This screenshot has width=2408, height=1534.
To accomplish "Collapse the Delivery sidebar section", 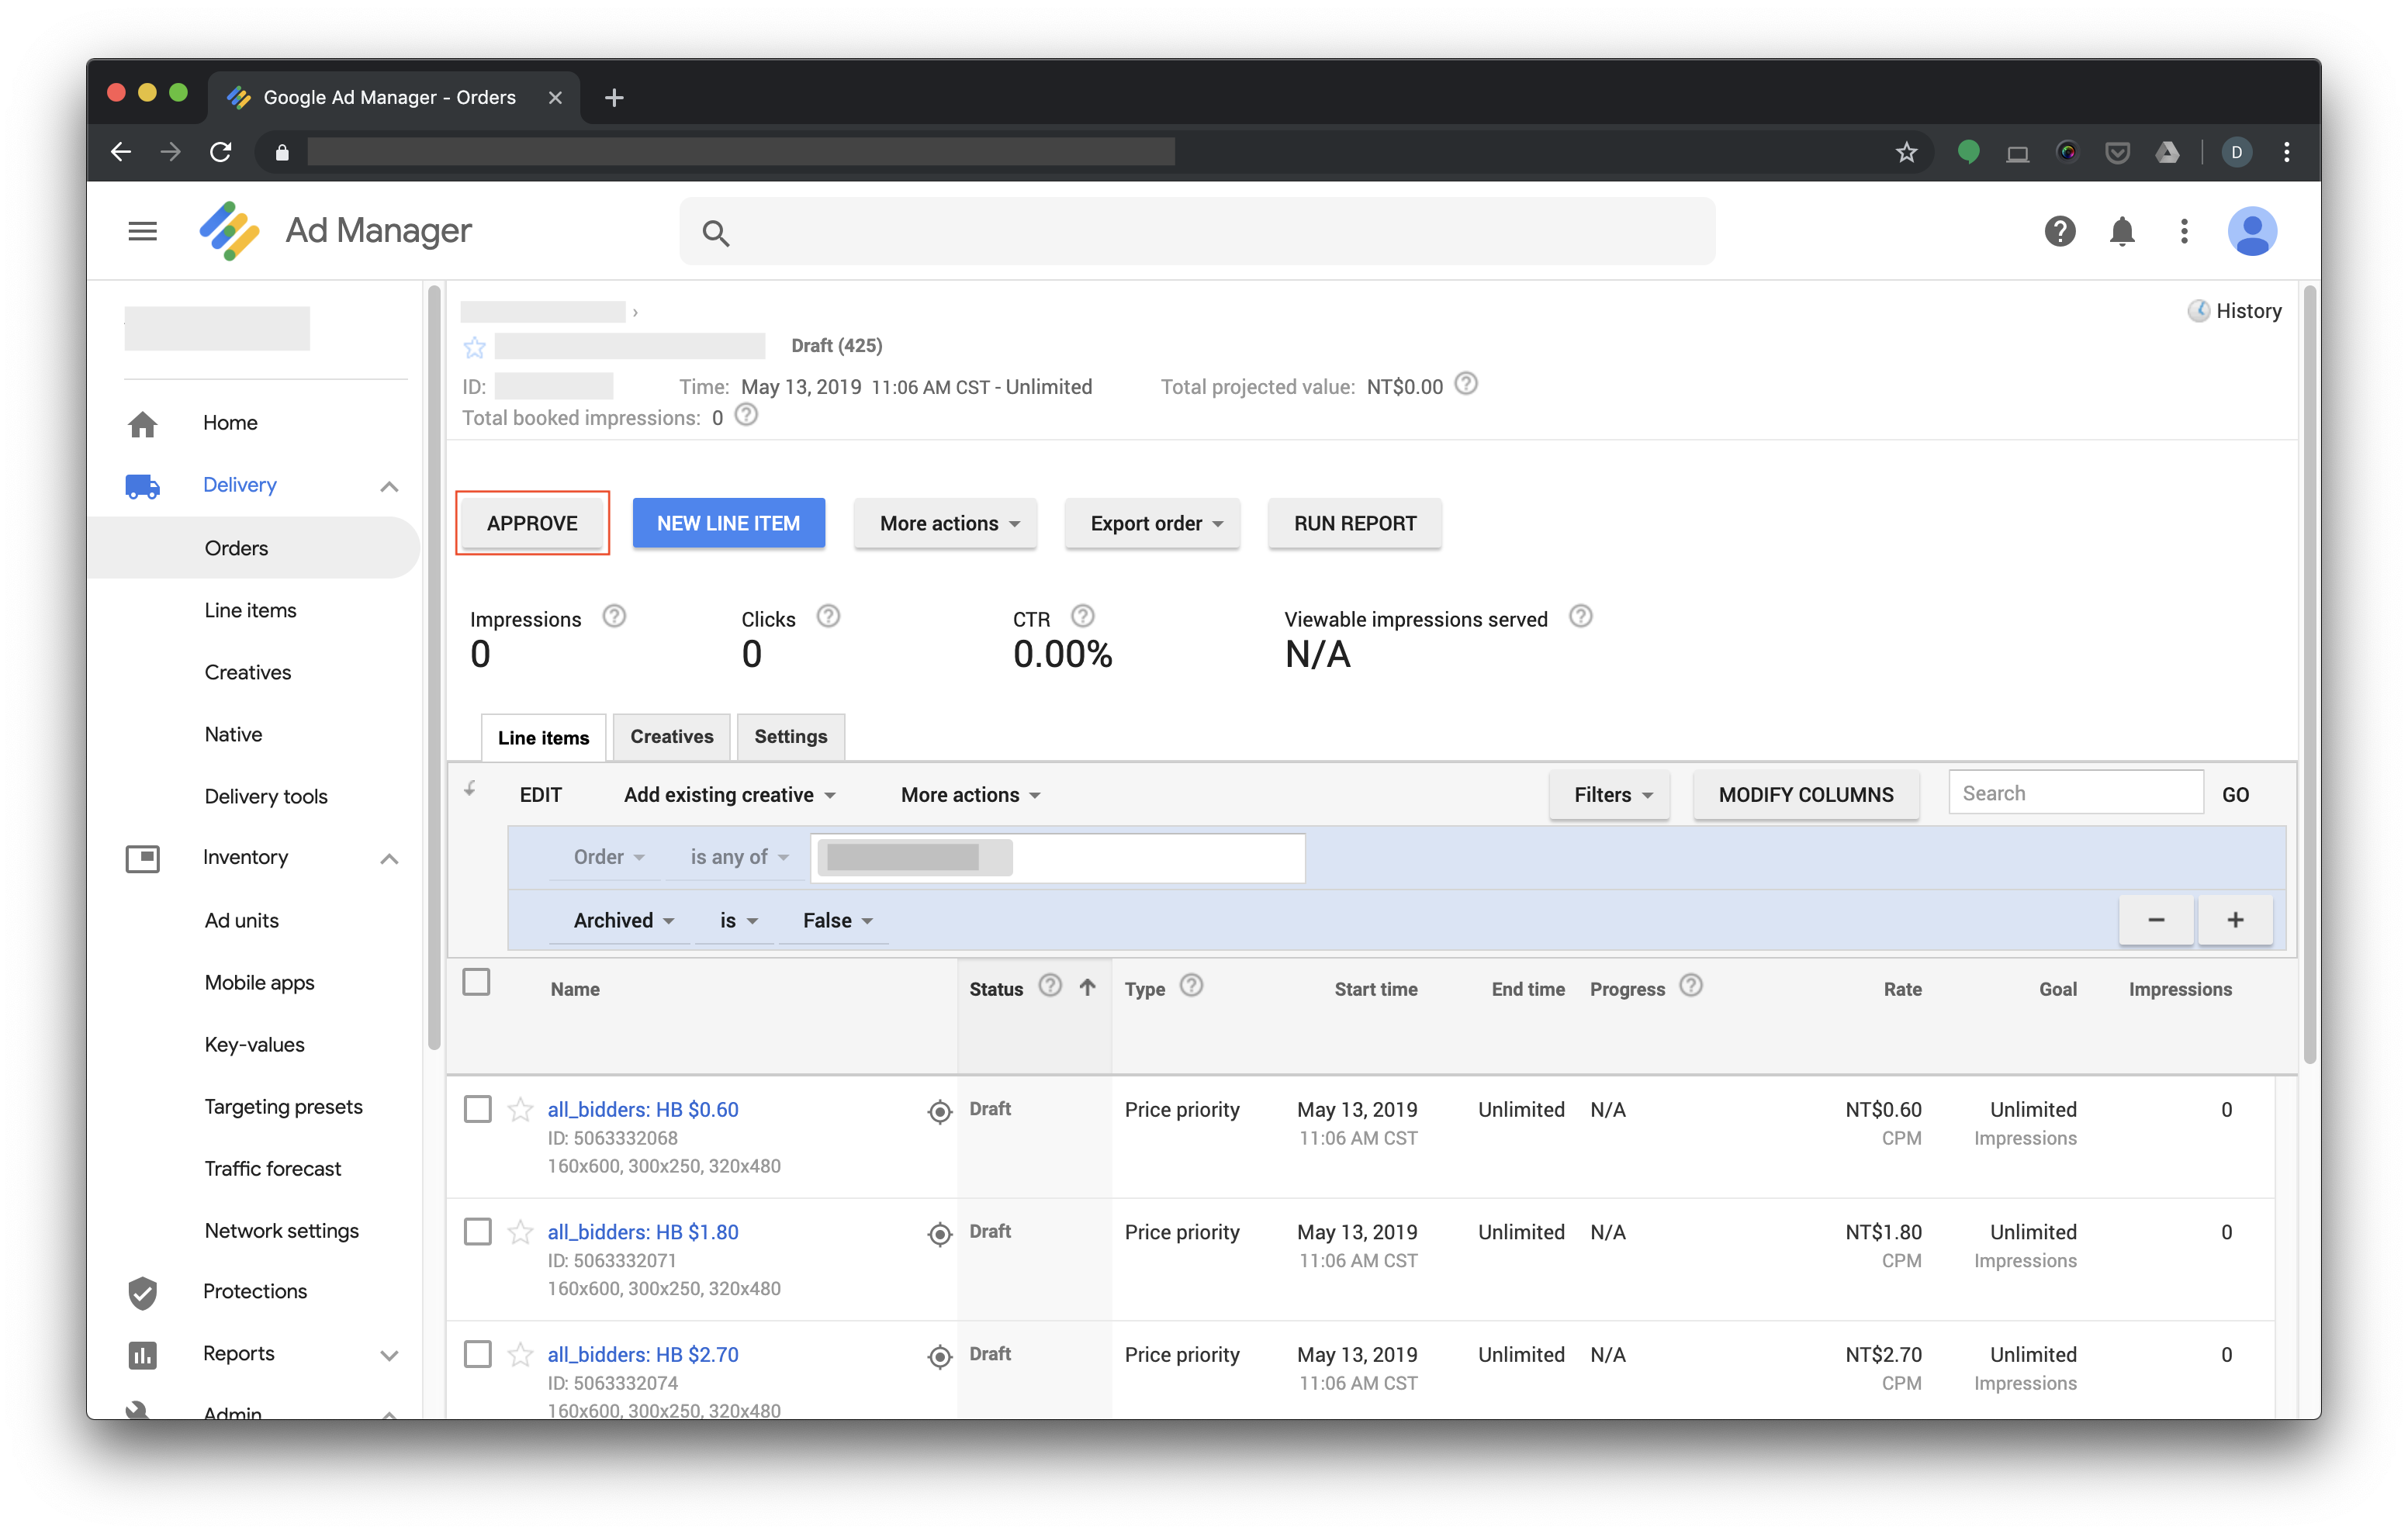I will tap(389, 486).
